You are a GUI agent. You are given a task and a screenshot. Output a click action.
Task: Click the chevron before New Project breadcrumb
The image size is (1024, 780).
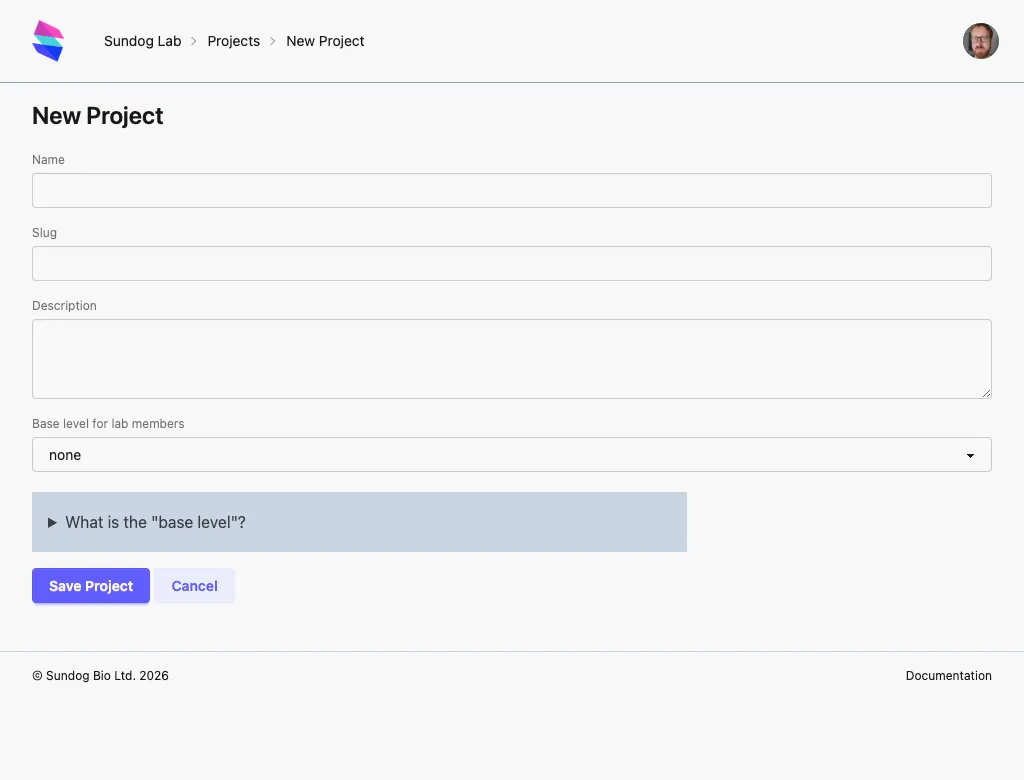(x=270, y=41)
